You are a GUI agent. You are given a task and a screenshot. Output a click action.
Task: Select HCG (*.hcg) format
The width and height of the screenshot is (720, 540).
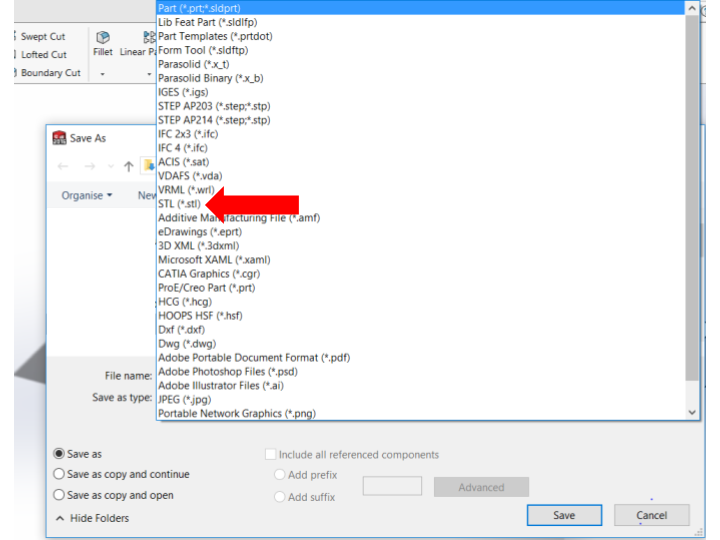[x=421, y=302]
